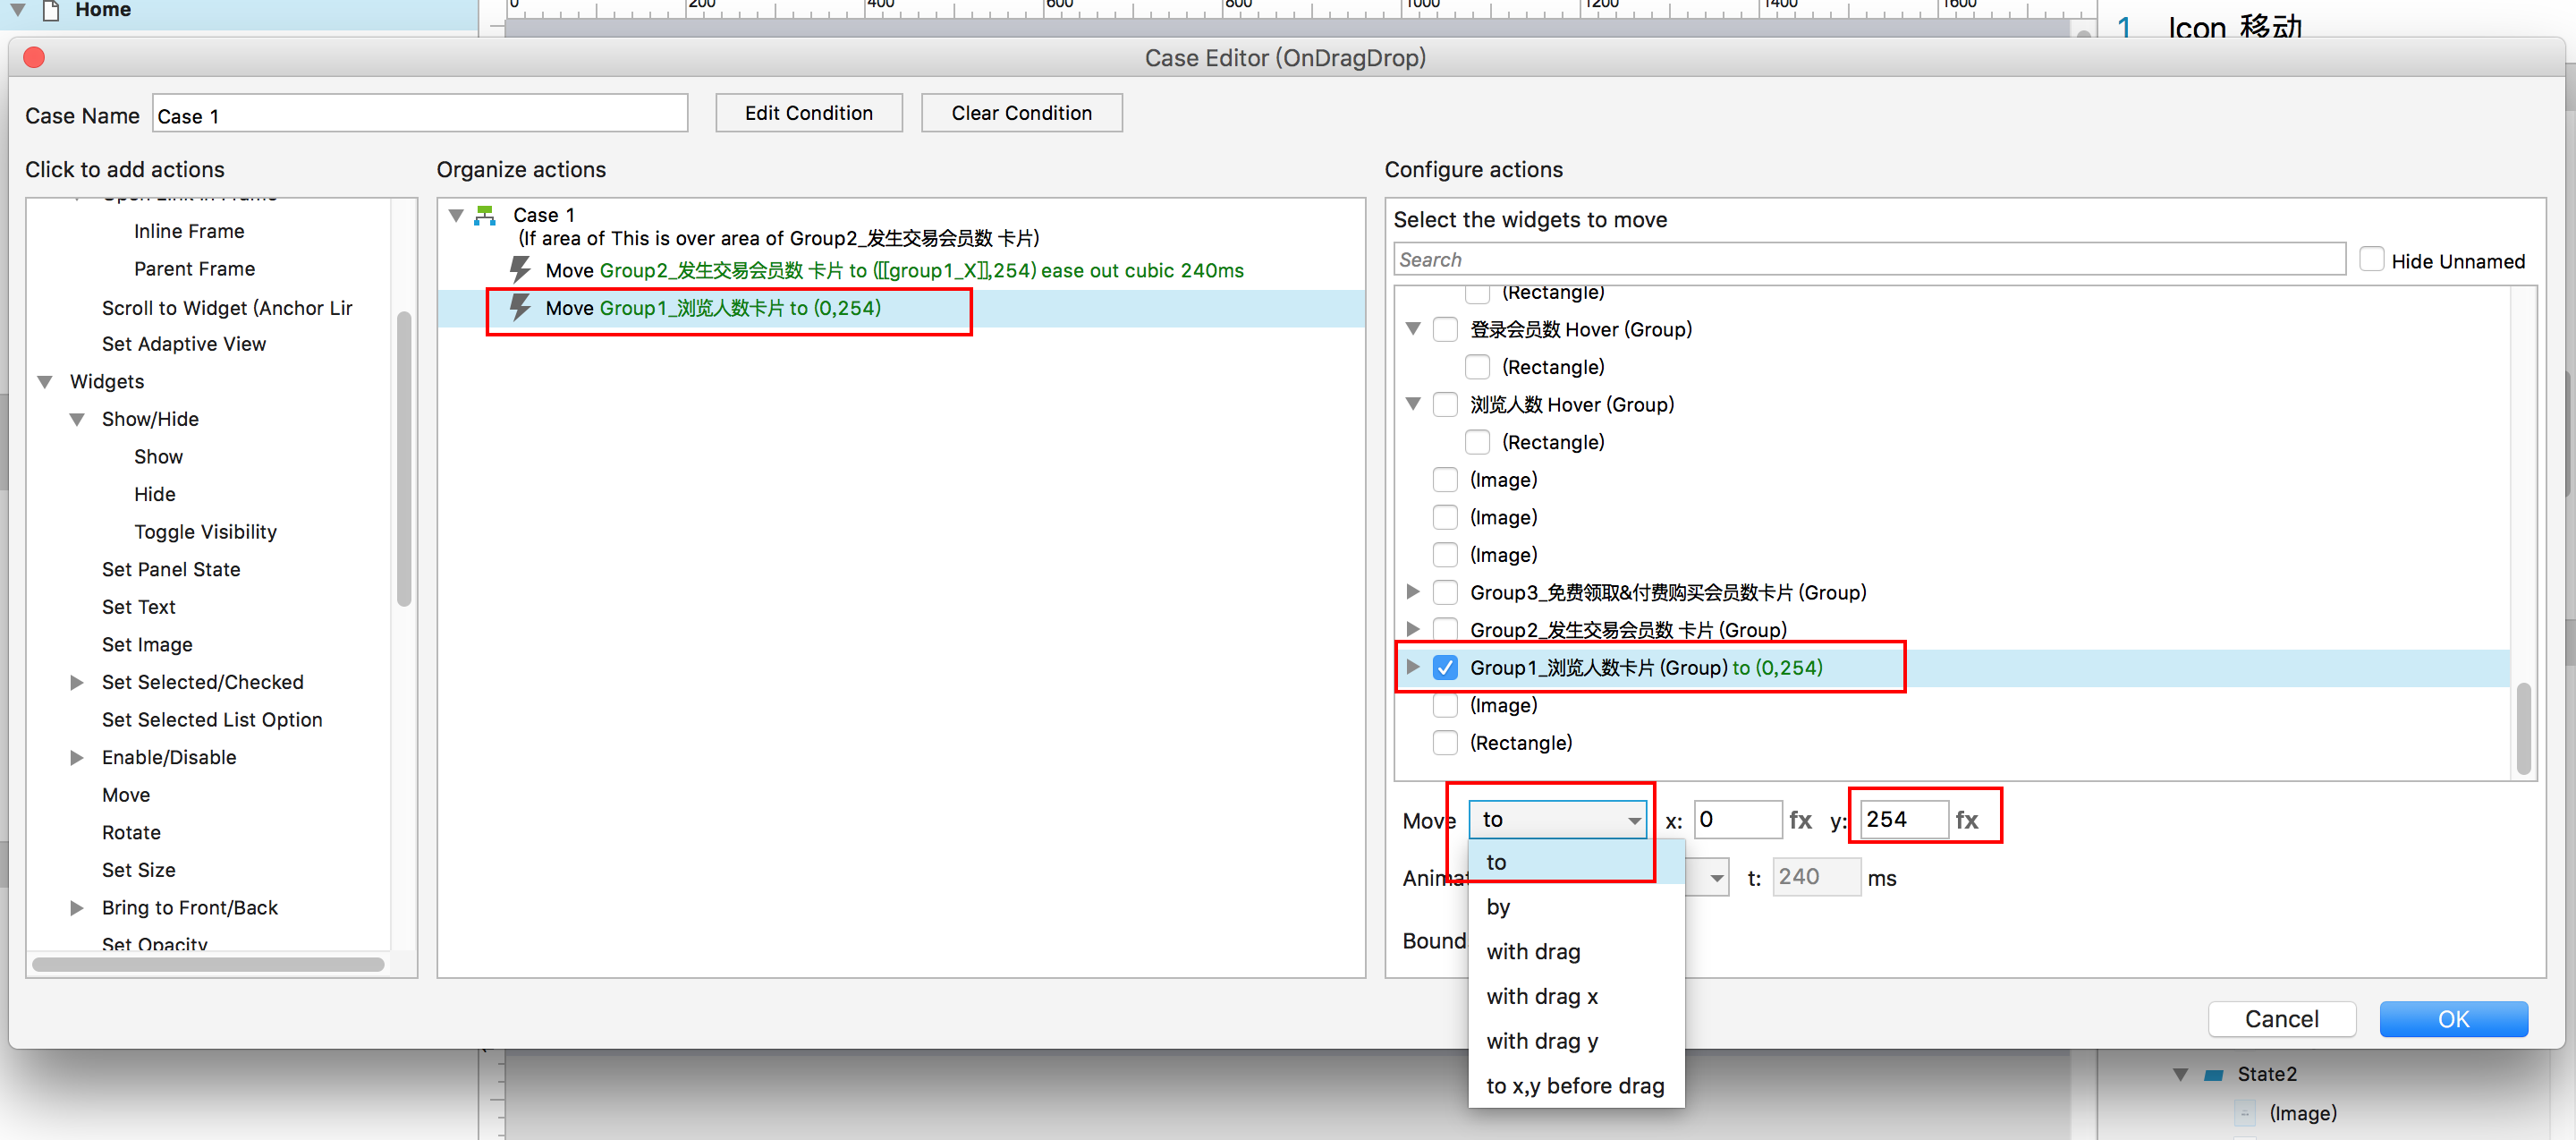Collapse the Show/Hide actions section
Viewport: 2576px width, 1140px height.
77,419
